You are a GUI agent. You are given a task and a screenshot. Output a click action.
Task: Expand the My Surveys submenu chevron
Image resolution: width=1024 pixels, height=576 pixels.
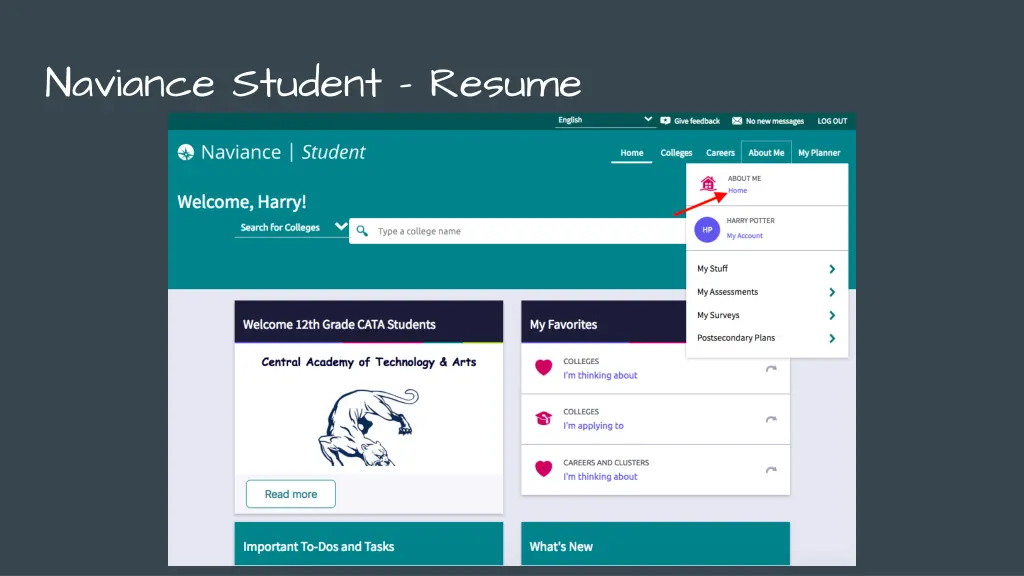832,315
